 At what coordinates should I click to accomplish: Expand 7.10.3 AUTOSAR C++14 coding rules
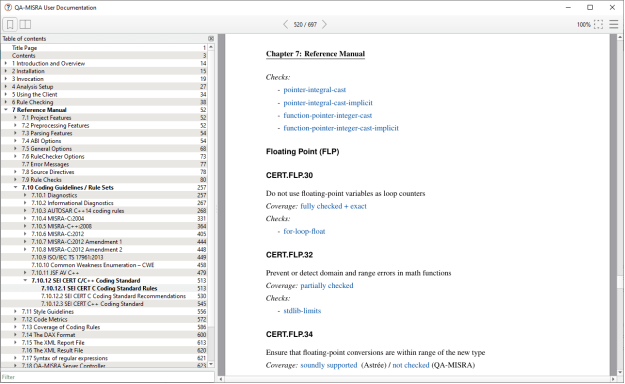pyautogui.click(x=25, y=211)
